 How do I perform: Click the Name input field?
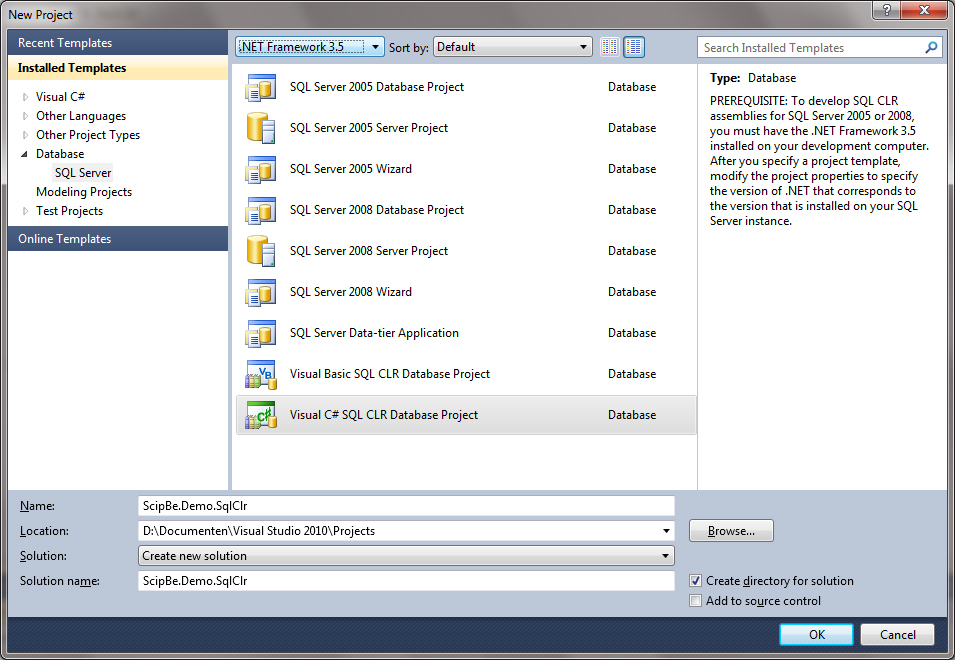(x=406, y=506)
